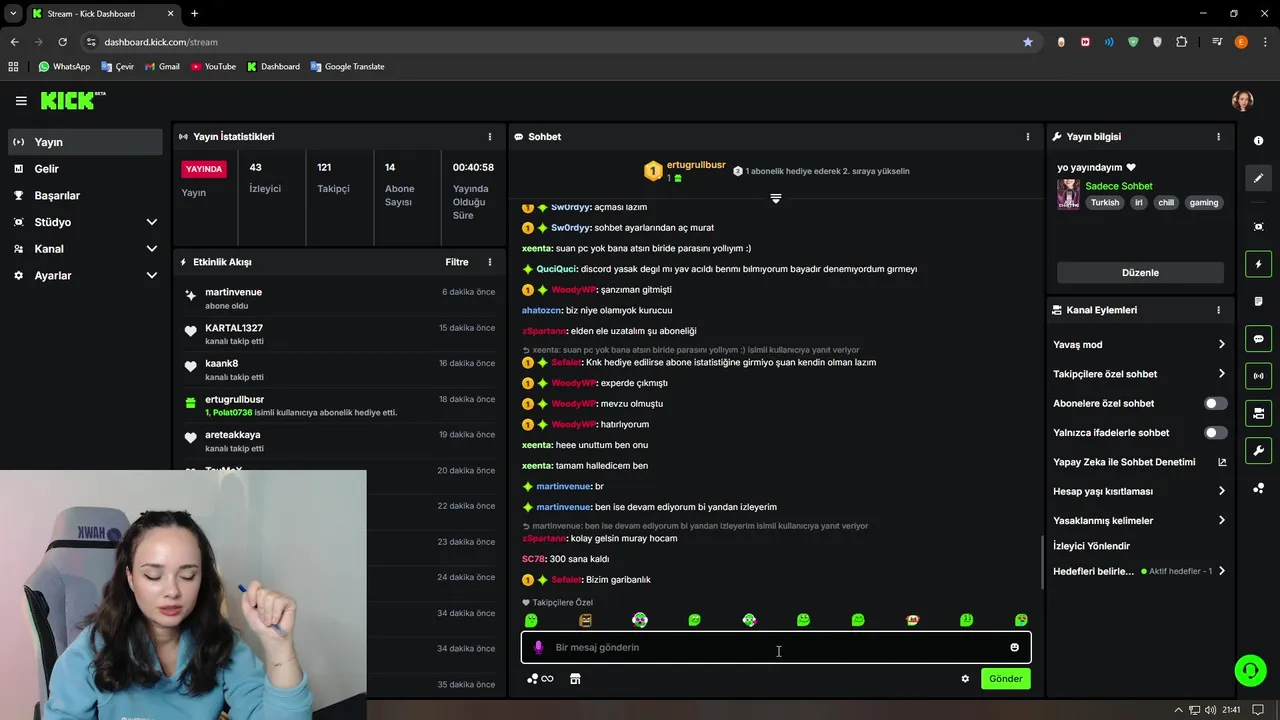This screenshot has width=1280, height=720.
Task: Click the Sadece Sohbet category link
Action: (x=1118, y=186)
